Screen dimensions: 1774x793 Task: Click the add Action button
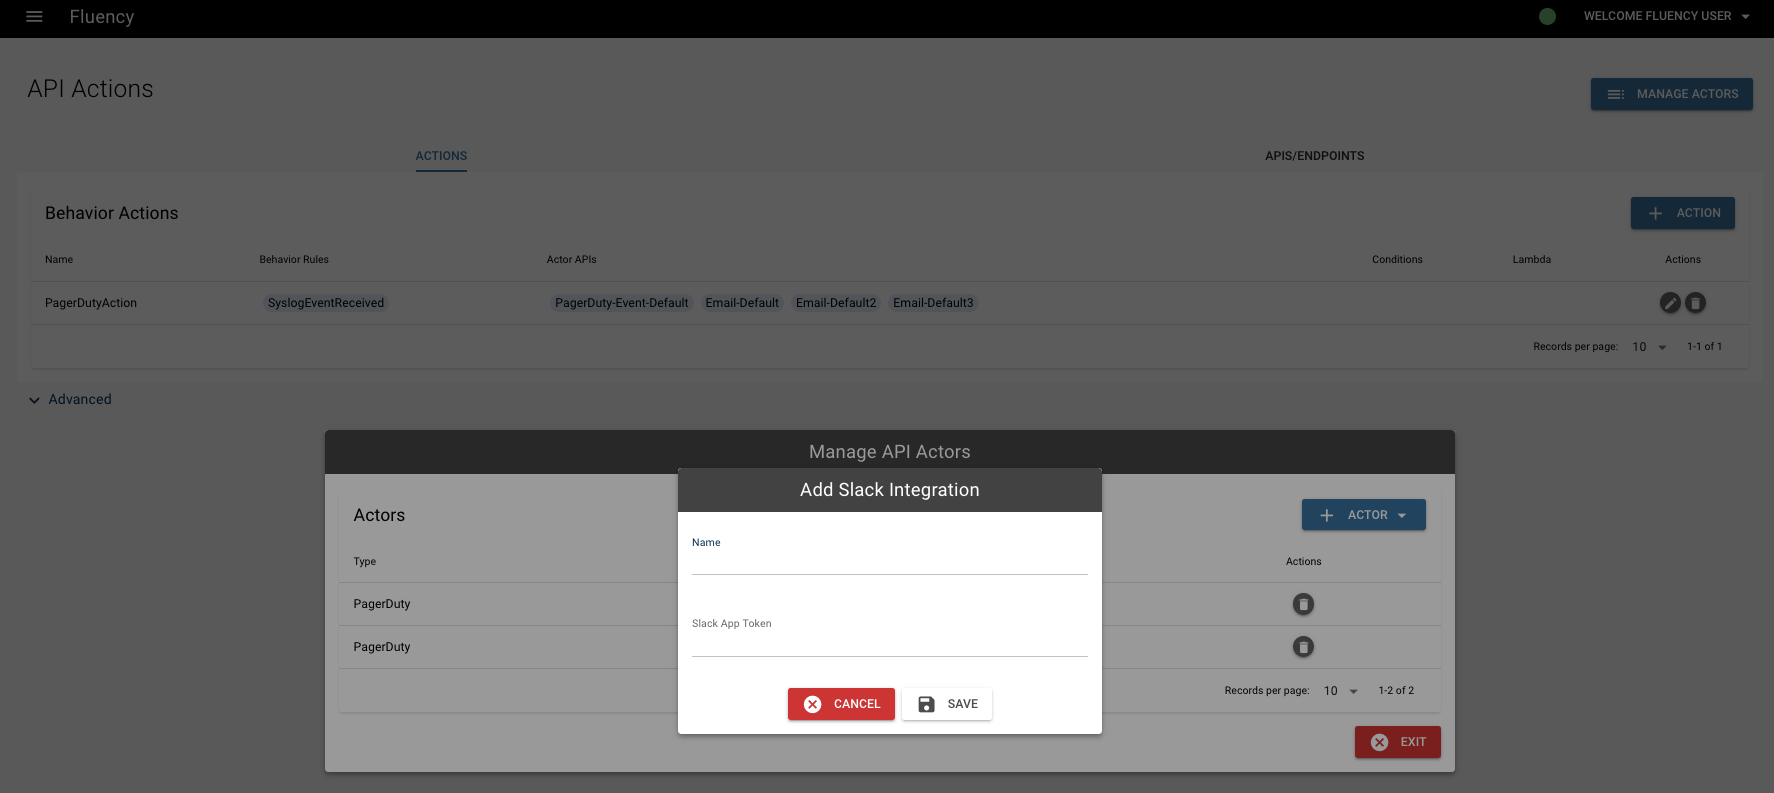click(1682, 213)
